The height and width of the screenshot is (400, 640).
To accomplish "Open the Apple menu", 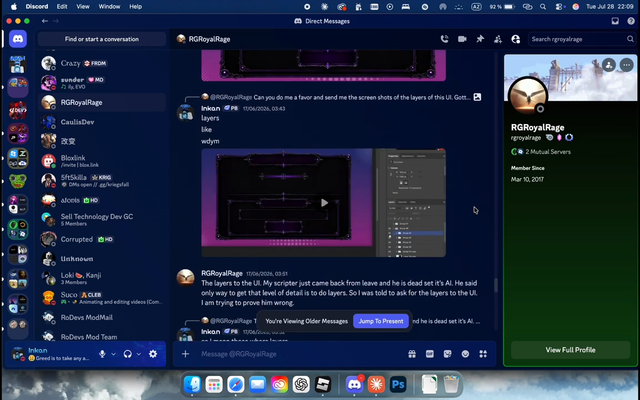I will click(x=13, y=7).
